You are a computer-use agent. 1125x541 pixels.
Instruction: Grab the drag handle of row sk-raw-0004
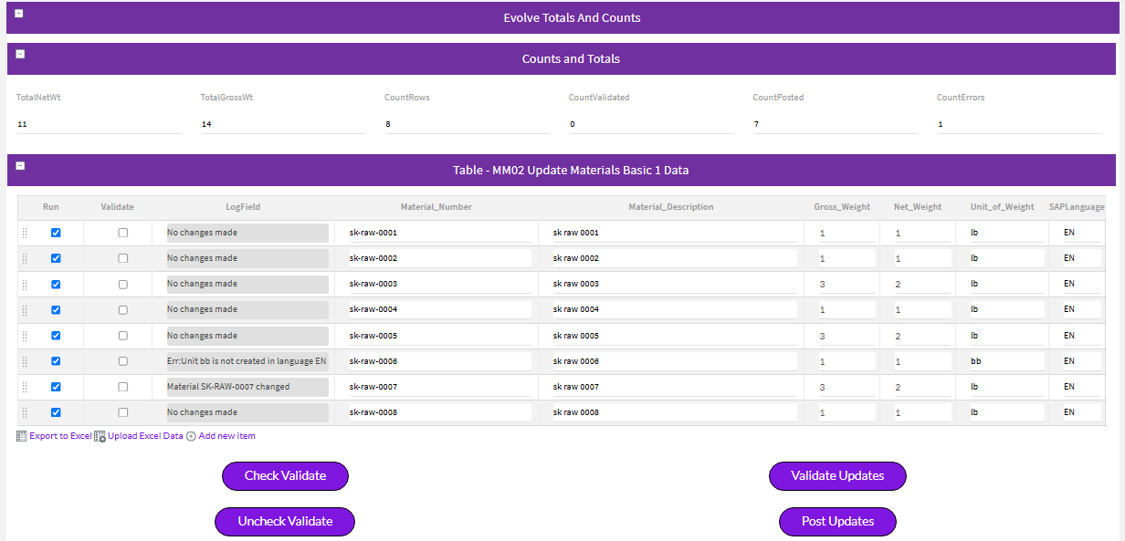(24, 310)
